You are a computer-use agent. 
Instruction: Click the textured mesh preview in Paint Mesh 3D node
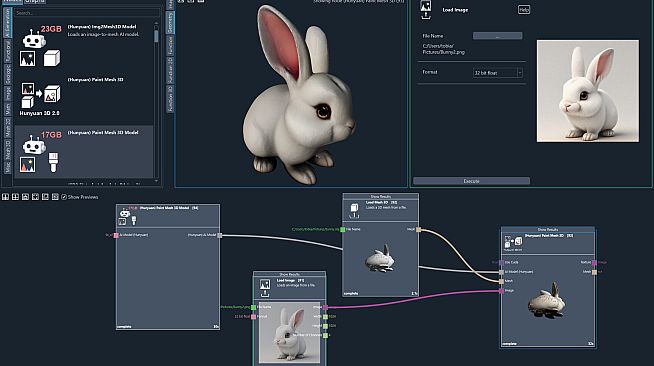tap(546, 301)
